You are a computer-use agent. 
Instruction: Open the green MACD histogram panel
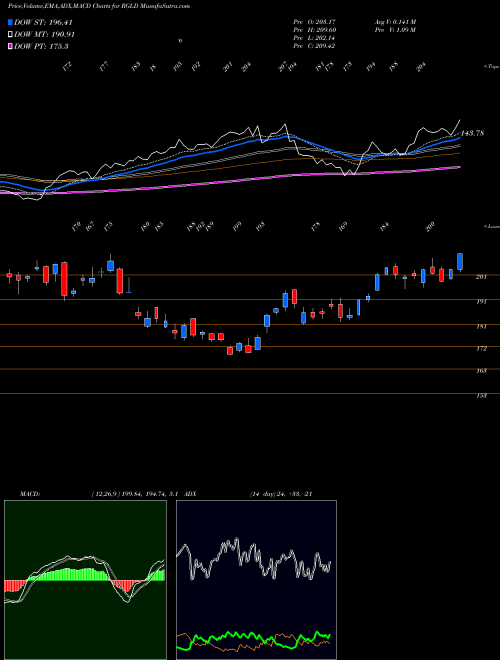[x=85, y=580]
